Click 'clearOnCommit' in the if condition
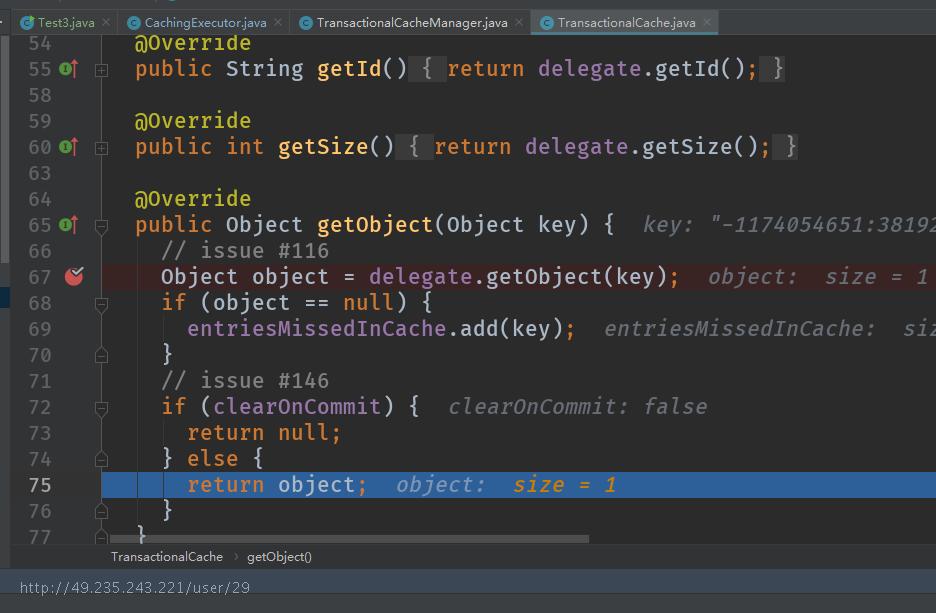 pos(297,407)
